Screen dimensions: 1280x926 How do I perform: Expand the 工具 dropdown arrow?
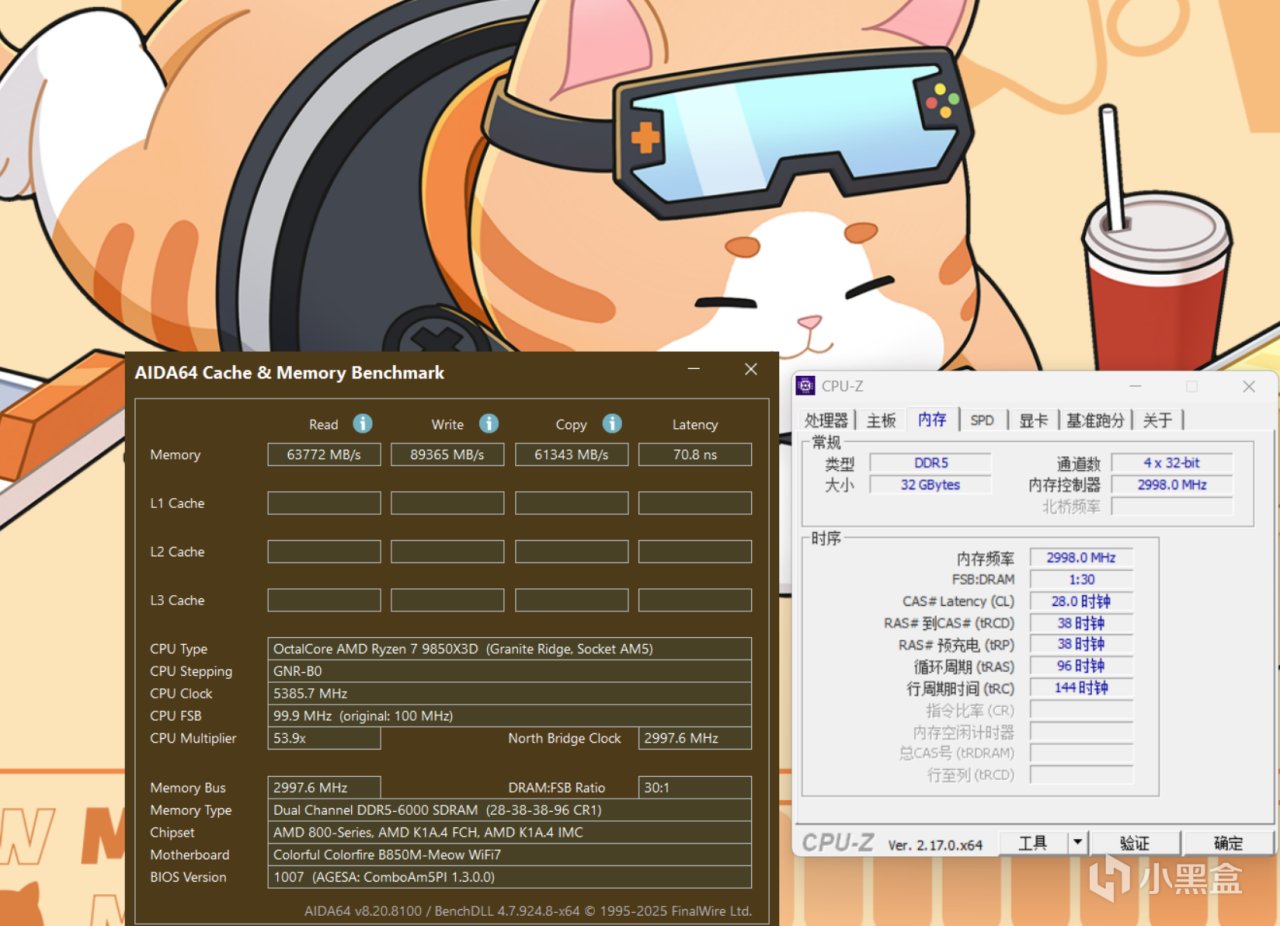pos(1077,843)
